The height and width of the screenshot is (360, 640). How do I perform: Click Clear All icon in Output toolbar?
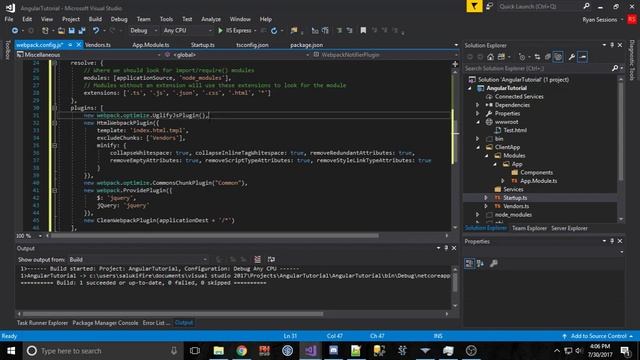click(x=258, y=260)
